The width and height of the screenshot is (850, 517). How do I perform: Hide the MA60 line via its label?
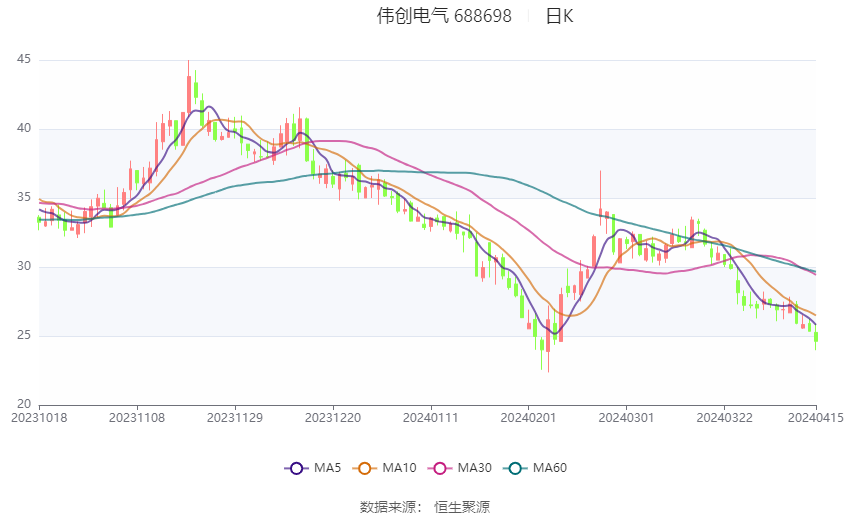[550, 468]
